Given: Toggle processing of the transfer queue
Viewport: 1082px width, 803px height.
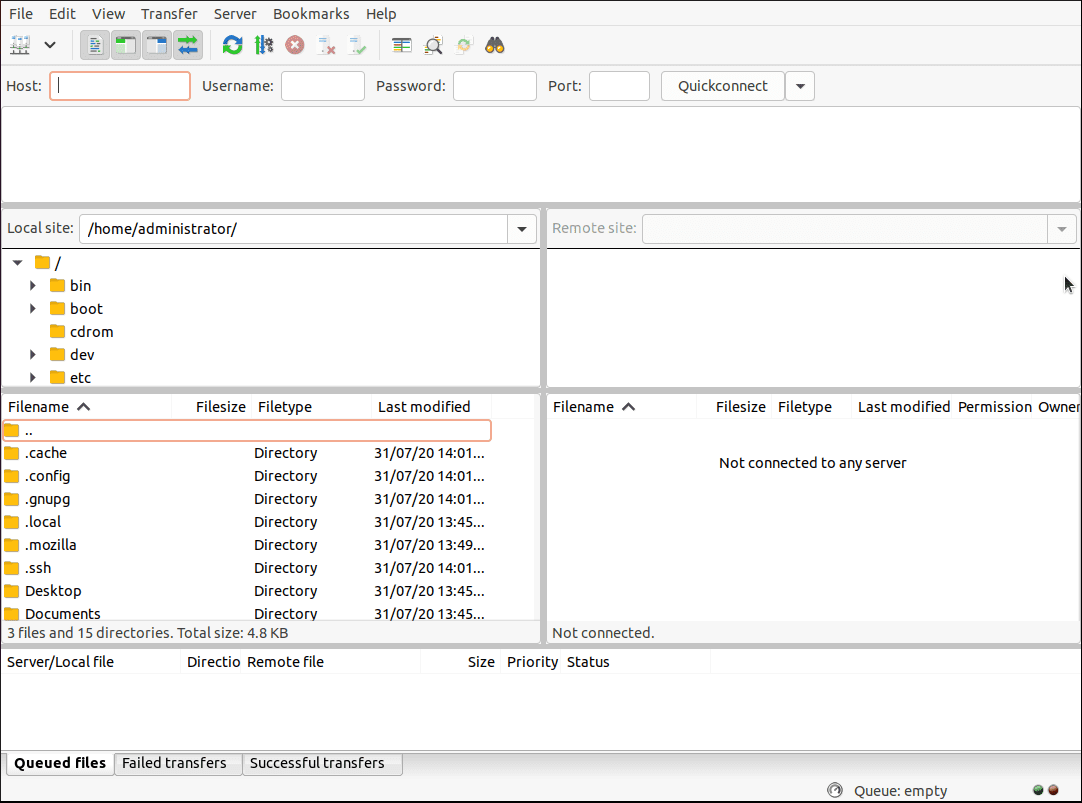Looking at the screenshot, I should 264,45.
